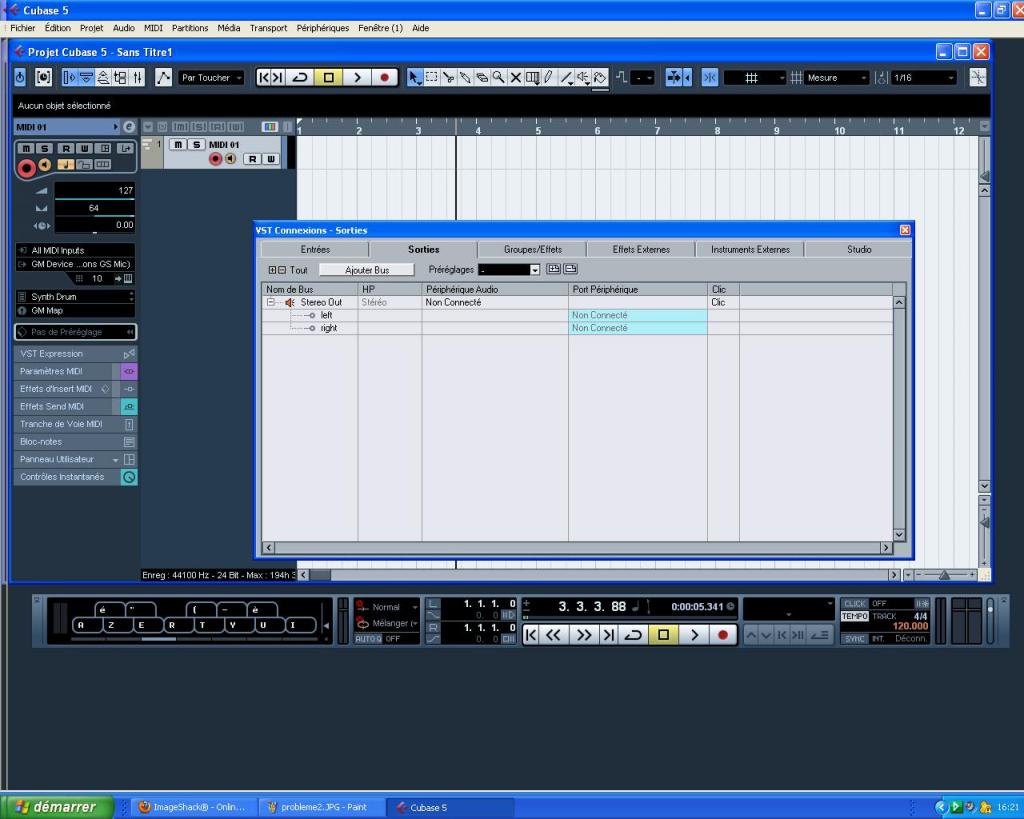
Task: Click Play in the transport panel
Action: (694, 635)
